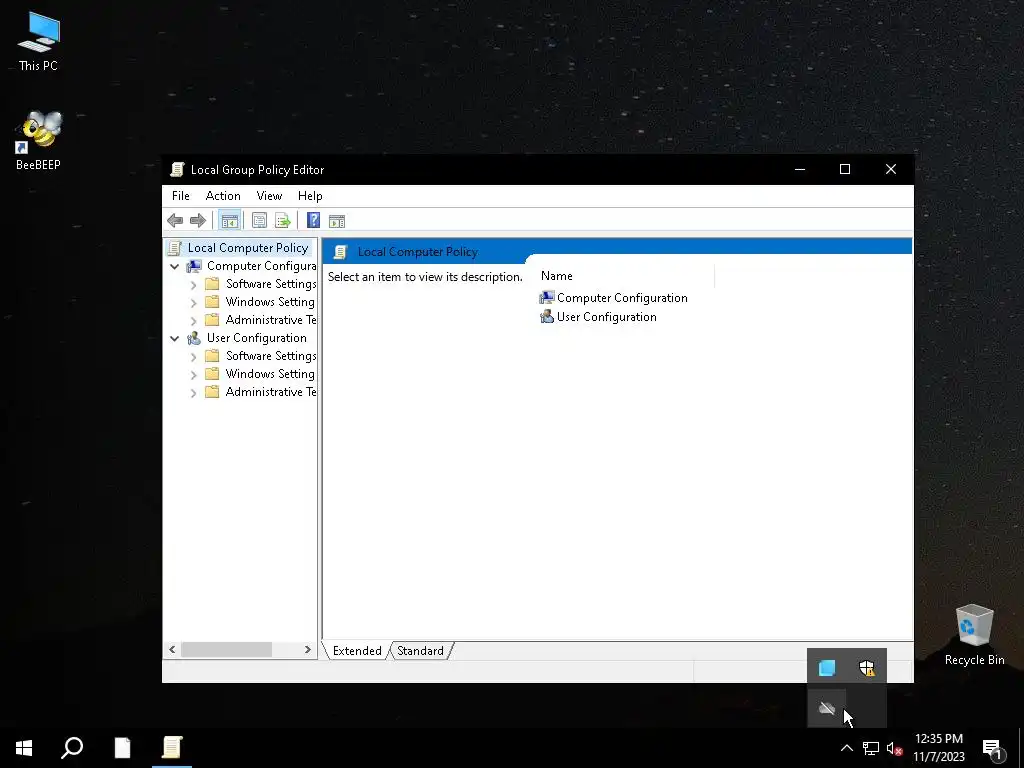This screenshot has height=768, width=1024.
Task: Open the View menu
Action: [x=269, y=196]
